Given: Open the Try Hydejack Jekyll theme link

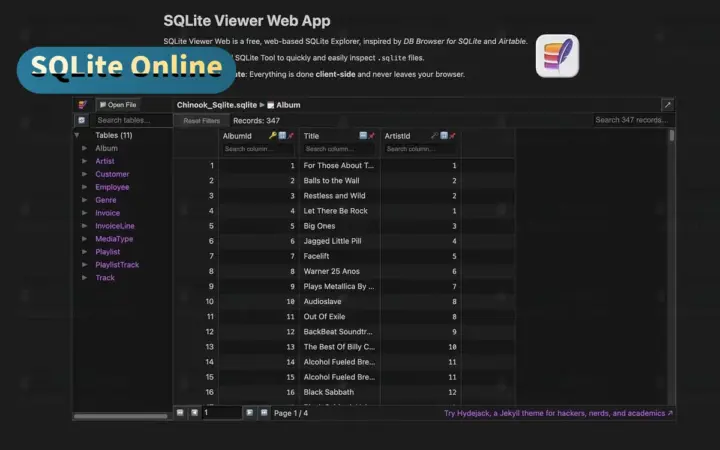Looking at the screenshot, I should click(558, 413).
